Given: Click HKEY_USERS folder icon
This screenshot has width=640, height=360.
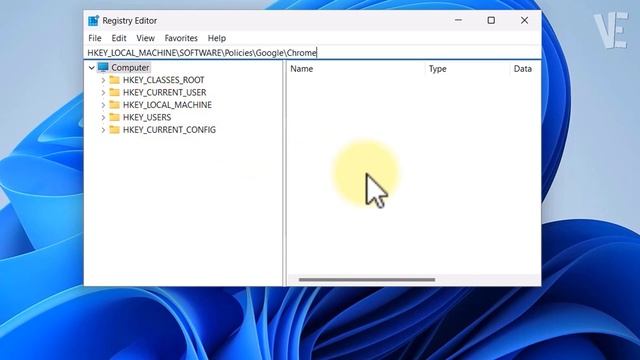Looking at the screenshot, I should pos(115,117).
